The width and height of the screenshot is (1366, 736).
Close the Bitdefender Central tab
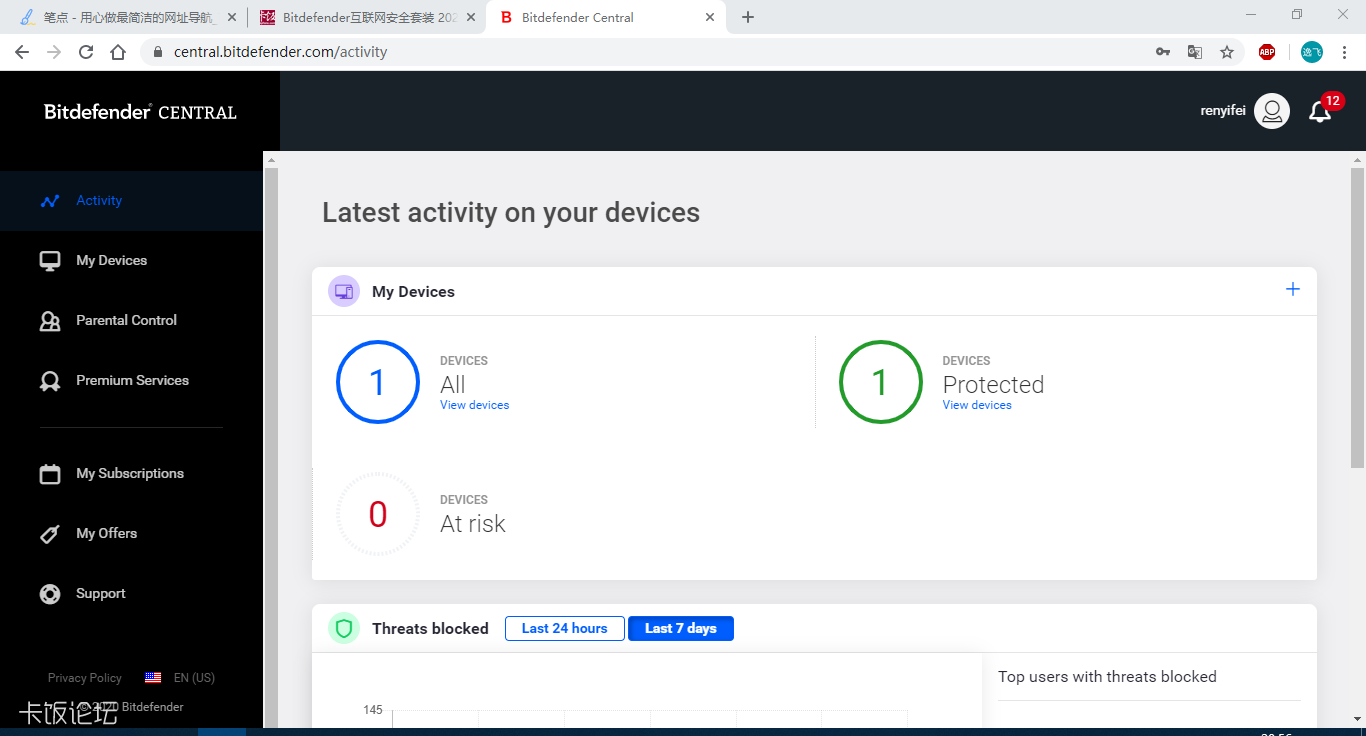(x=711, y=17)
